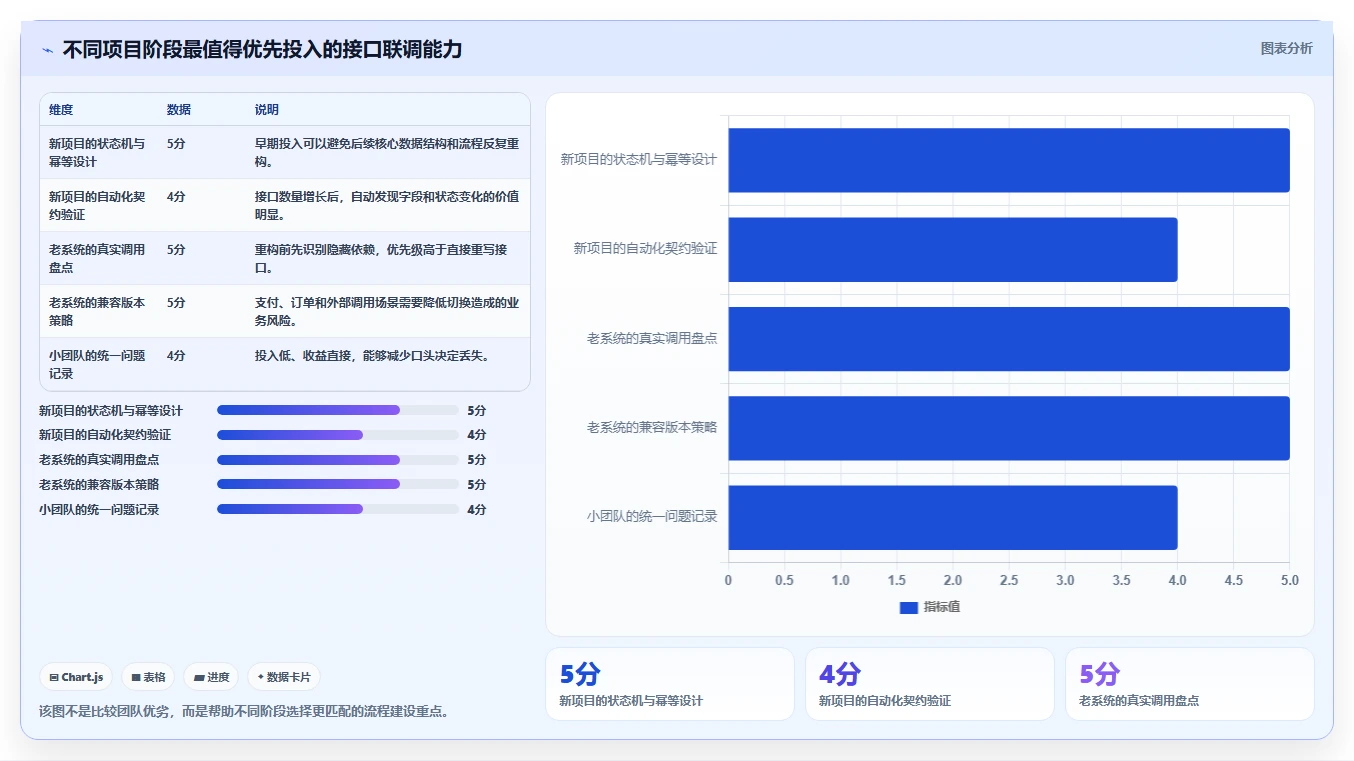Click description starting 接口数量增长后
This screenshot has width=1354, height=761.
coord(387,205)
